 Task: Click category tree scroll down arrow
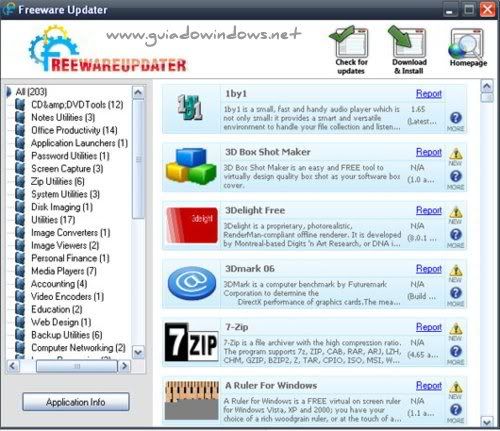(x=138, y=352)
